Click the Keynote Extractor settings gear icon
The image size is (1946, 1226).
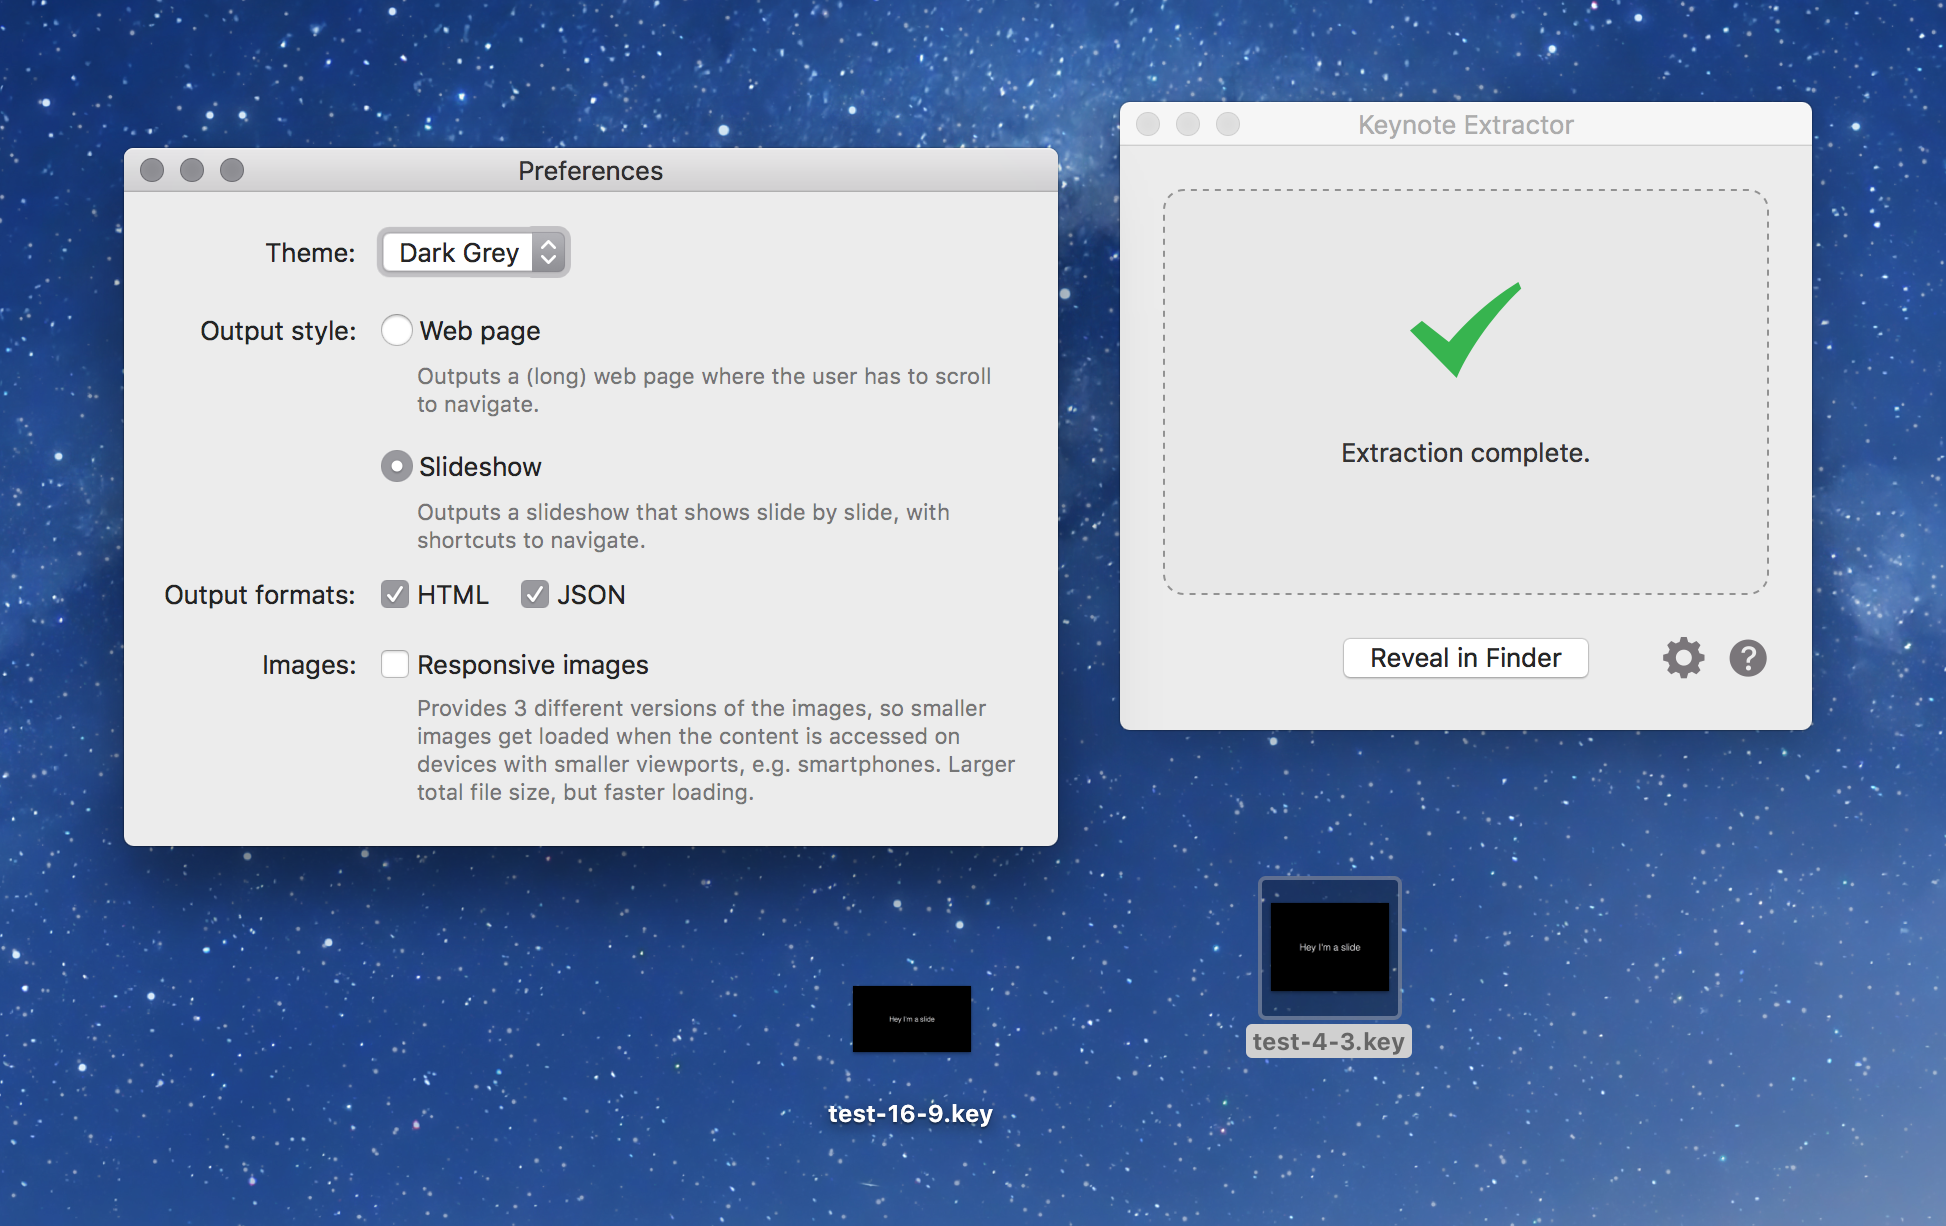[1683, 658]
